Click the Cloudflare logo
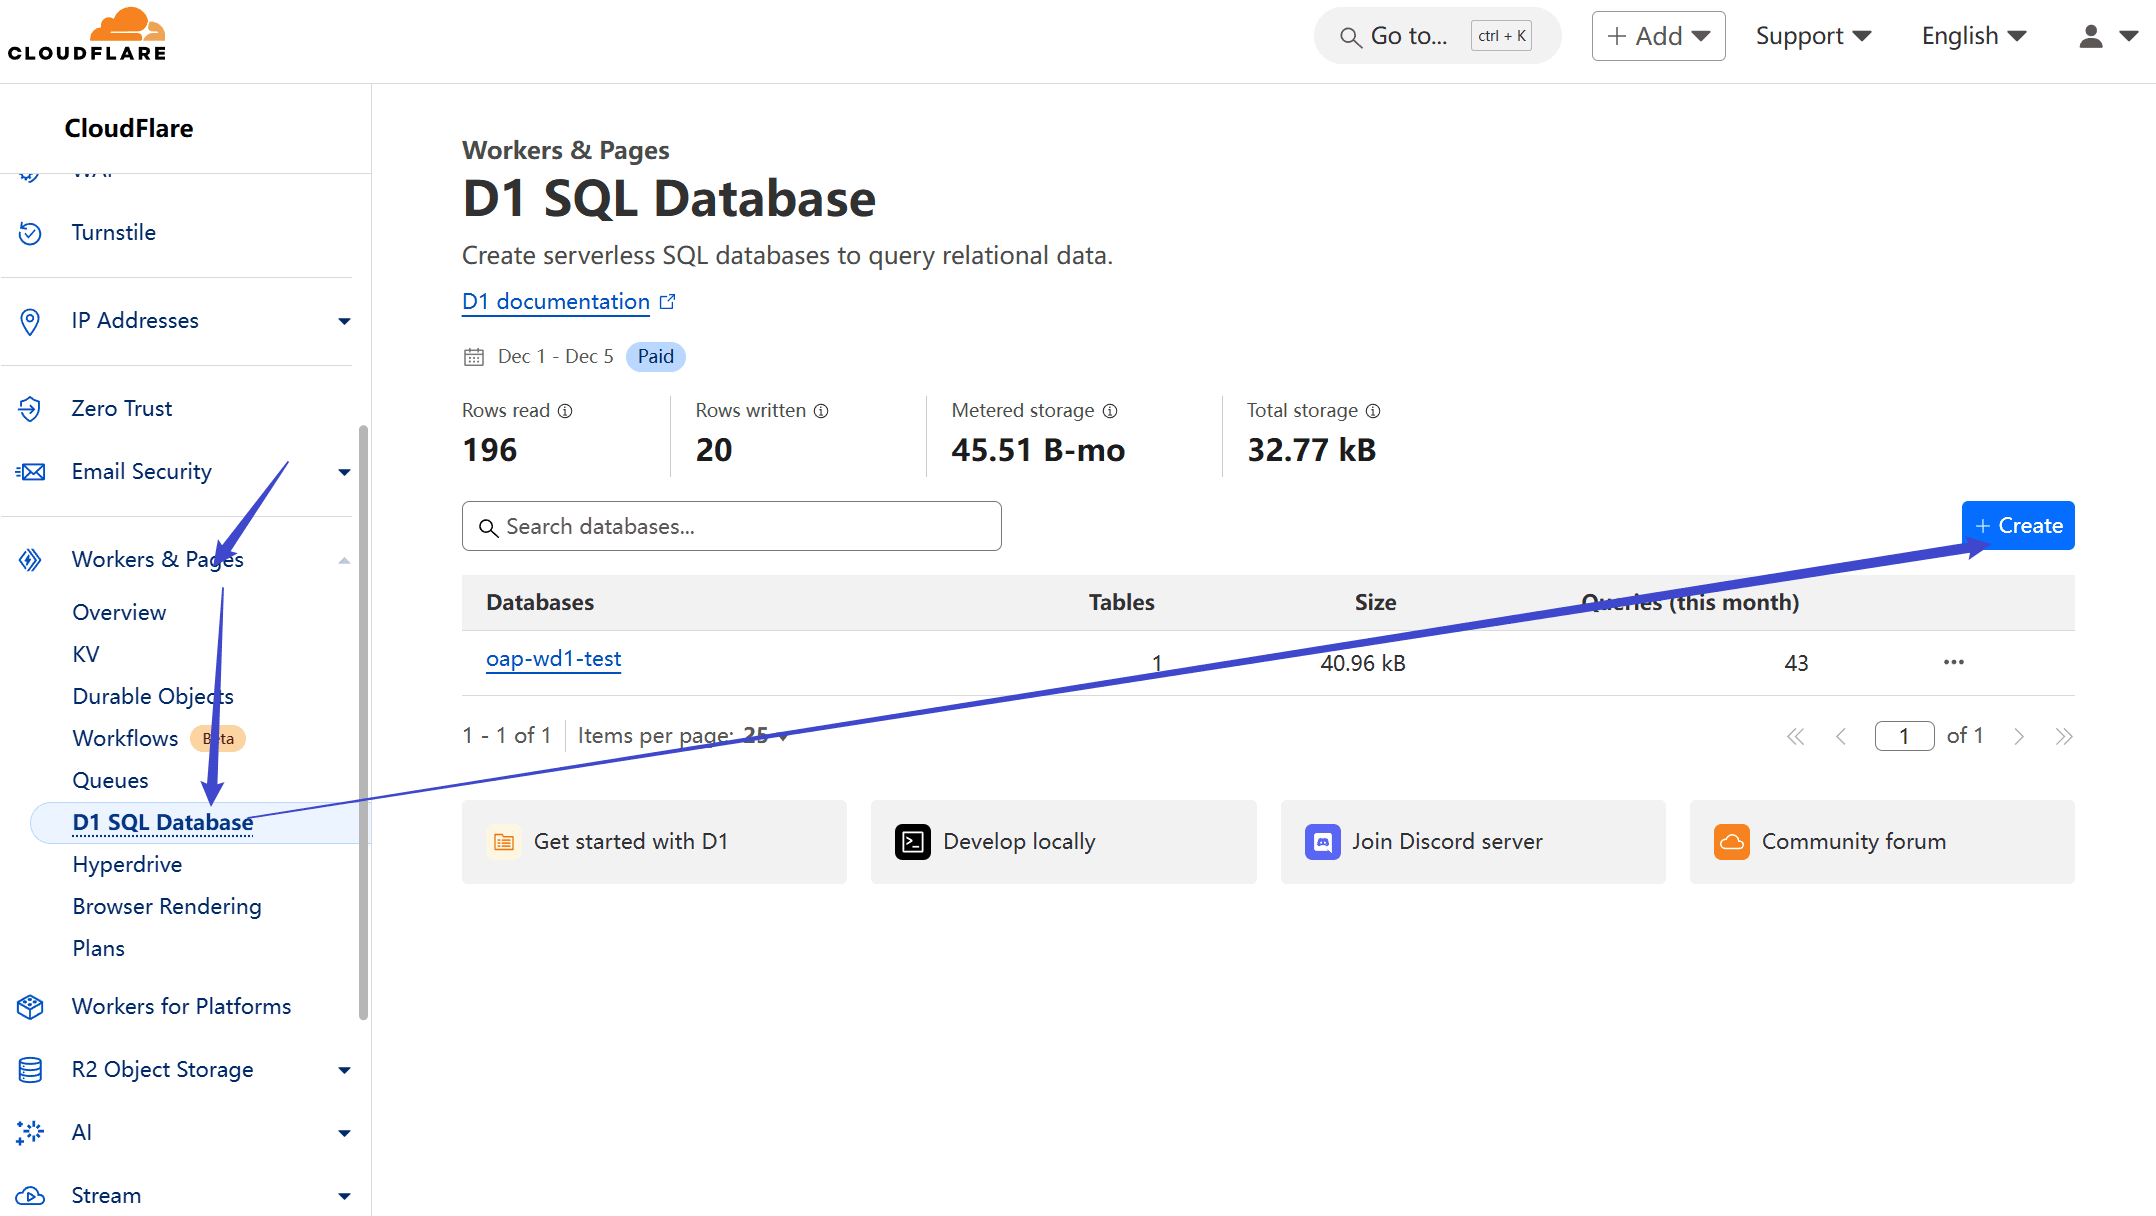The width and height of the screenshot is (2156, 1216). point(88,36)
